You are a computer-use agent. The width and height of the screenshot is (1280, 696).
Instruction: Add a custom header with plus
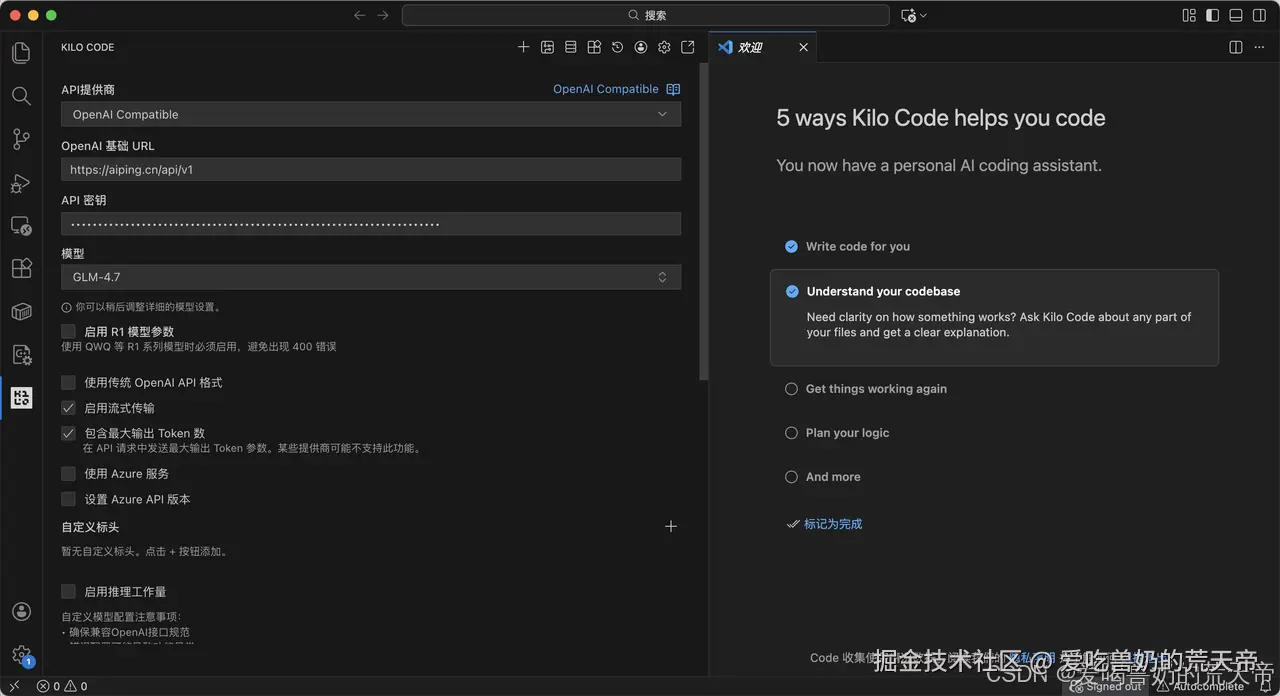[x=671, y=526]
